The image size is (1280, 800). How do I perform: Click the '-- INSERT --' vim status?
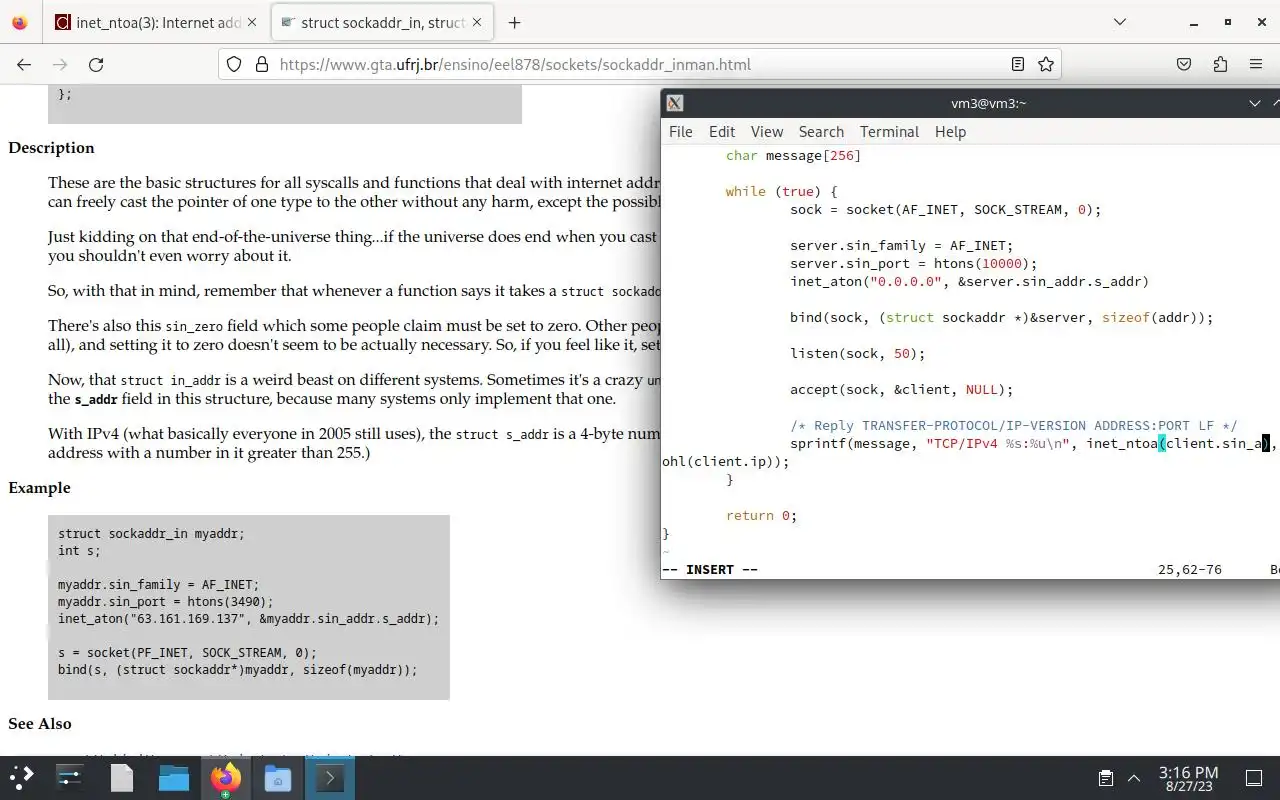pyautogui.click(x=710, y=569)
